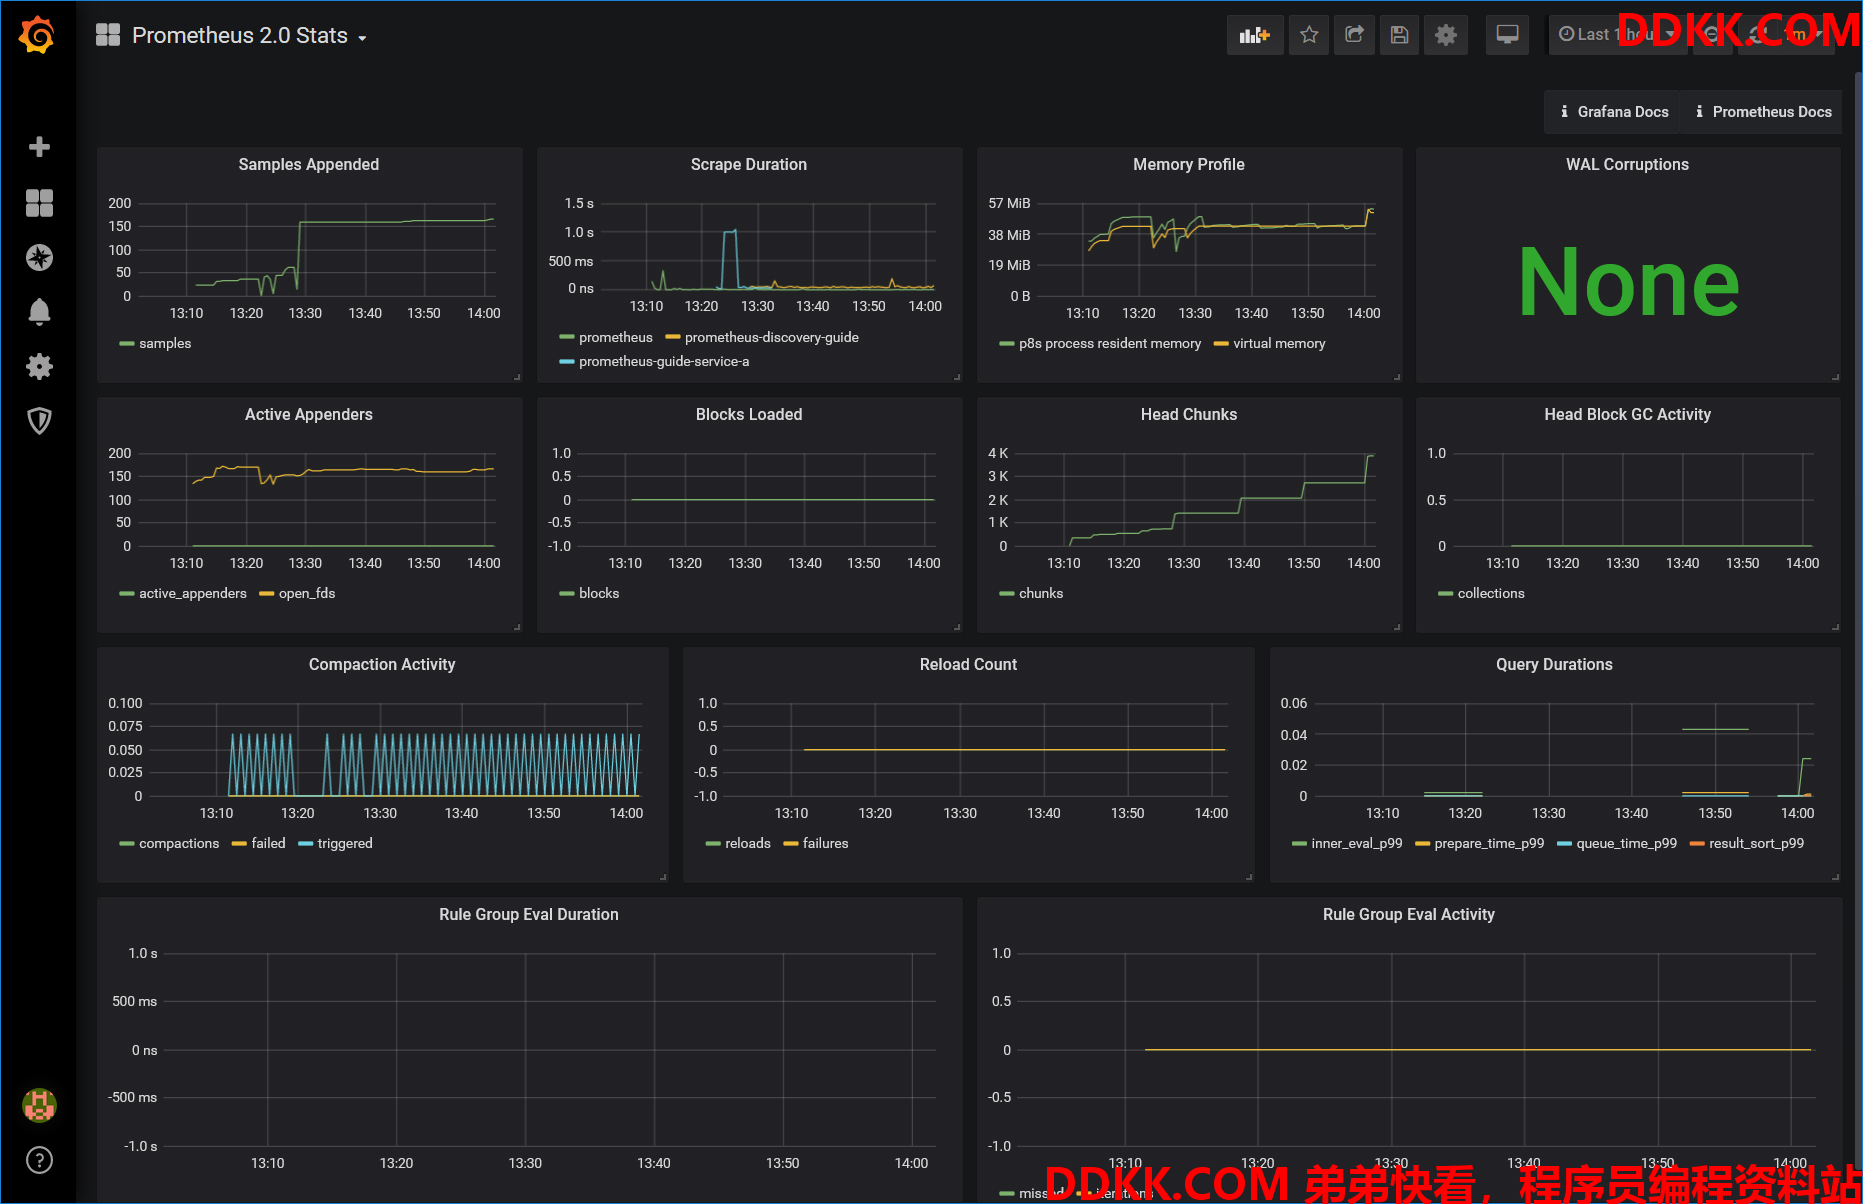Open Alerting via the bell icon
1863x1204 pixels.
pos(39,312)
